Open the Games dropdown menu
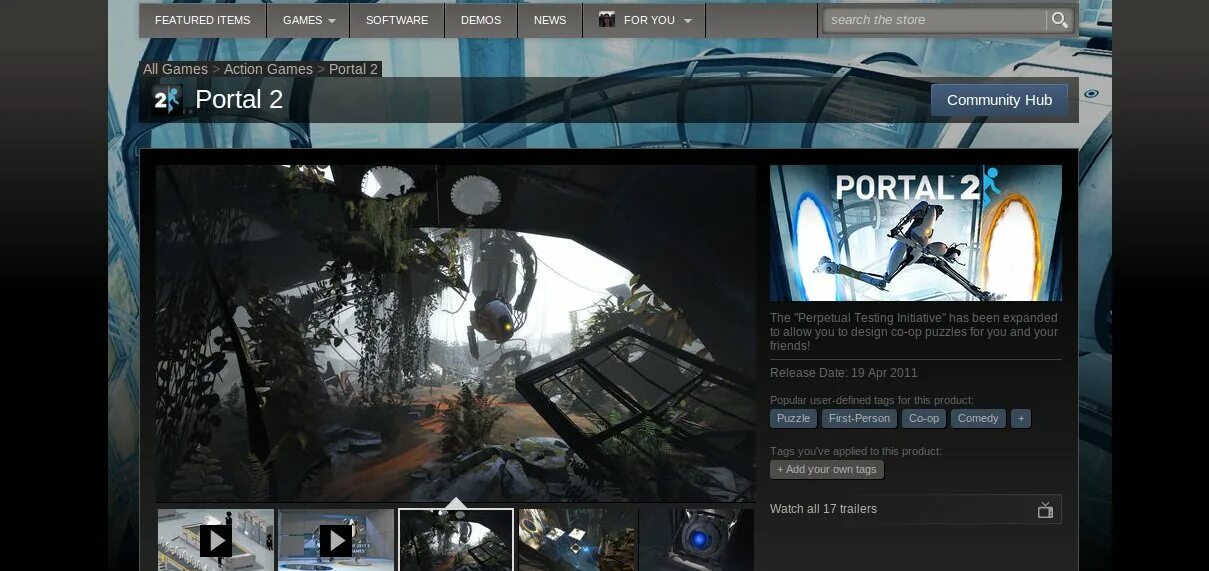This screenshot has width=1209, height=571. point(308,20)
